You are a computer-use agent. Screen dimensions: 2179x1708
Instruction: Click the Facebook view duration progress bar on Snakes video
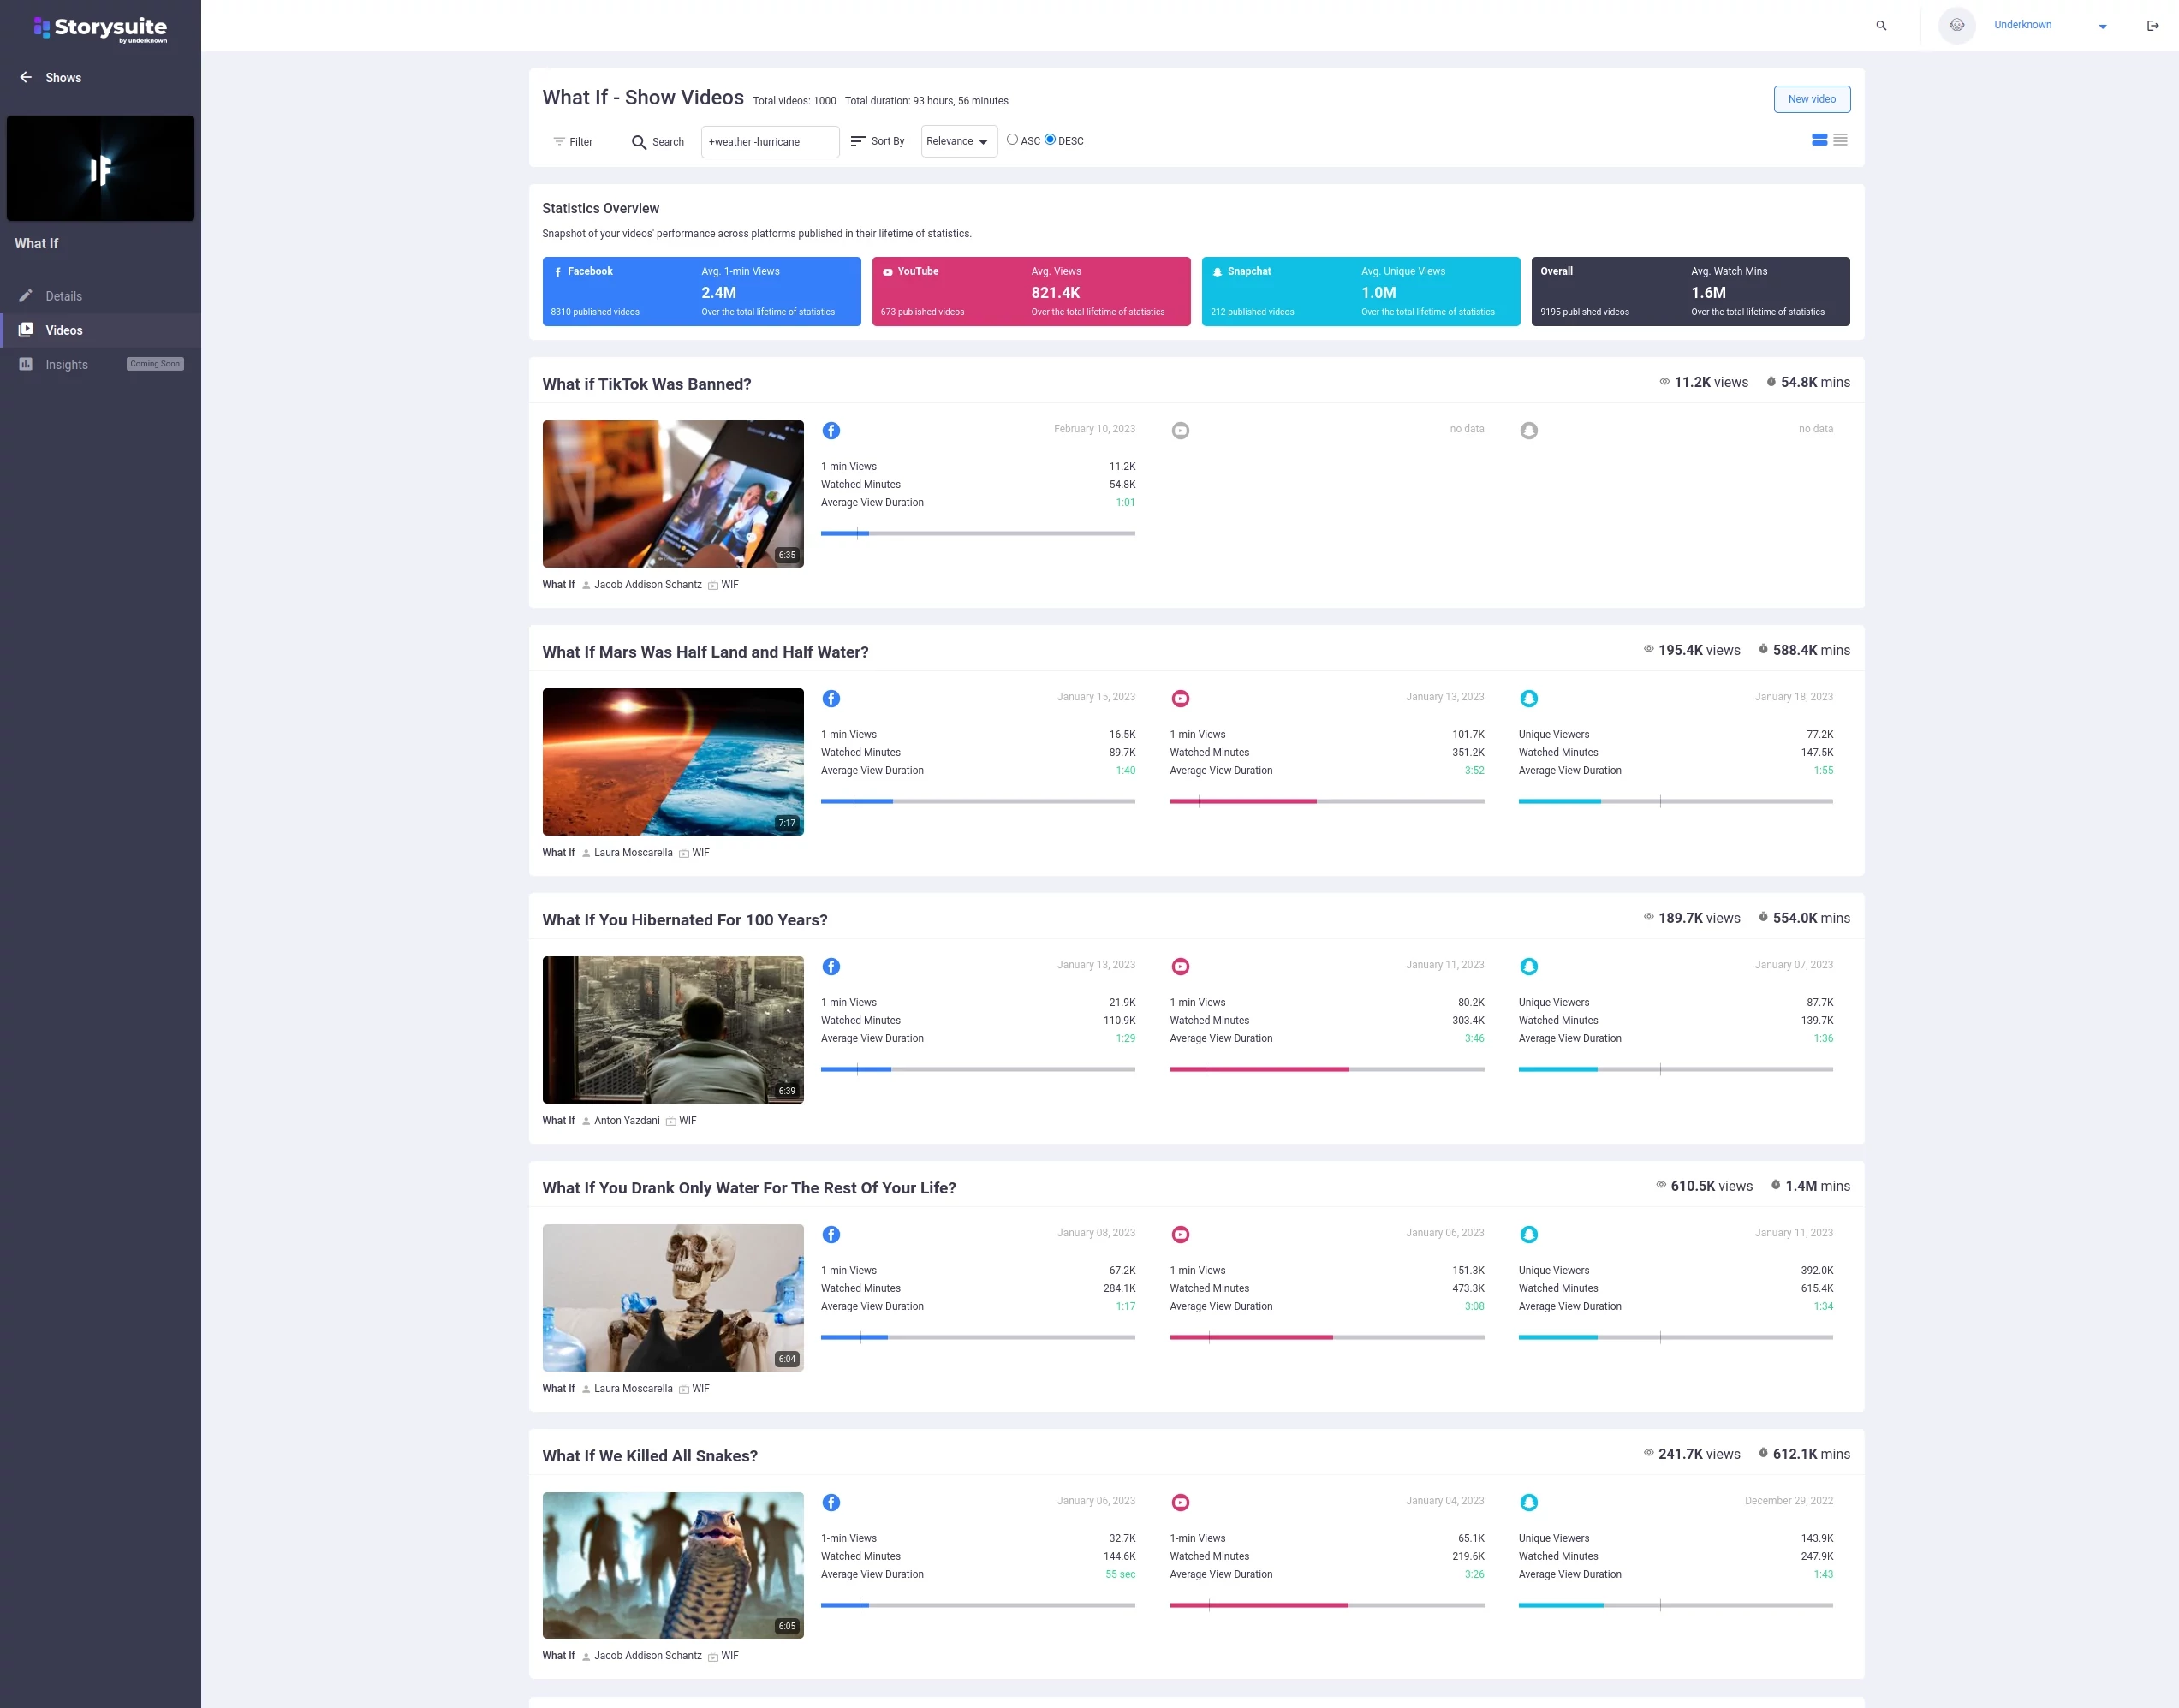(978, 1605)
